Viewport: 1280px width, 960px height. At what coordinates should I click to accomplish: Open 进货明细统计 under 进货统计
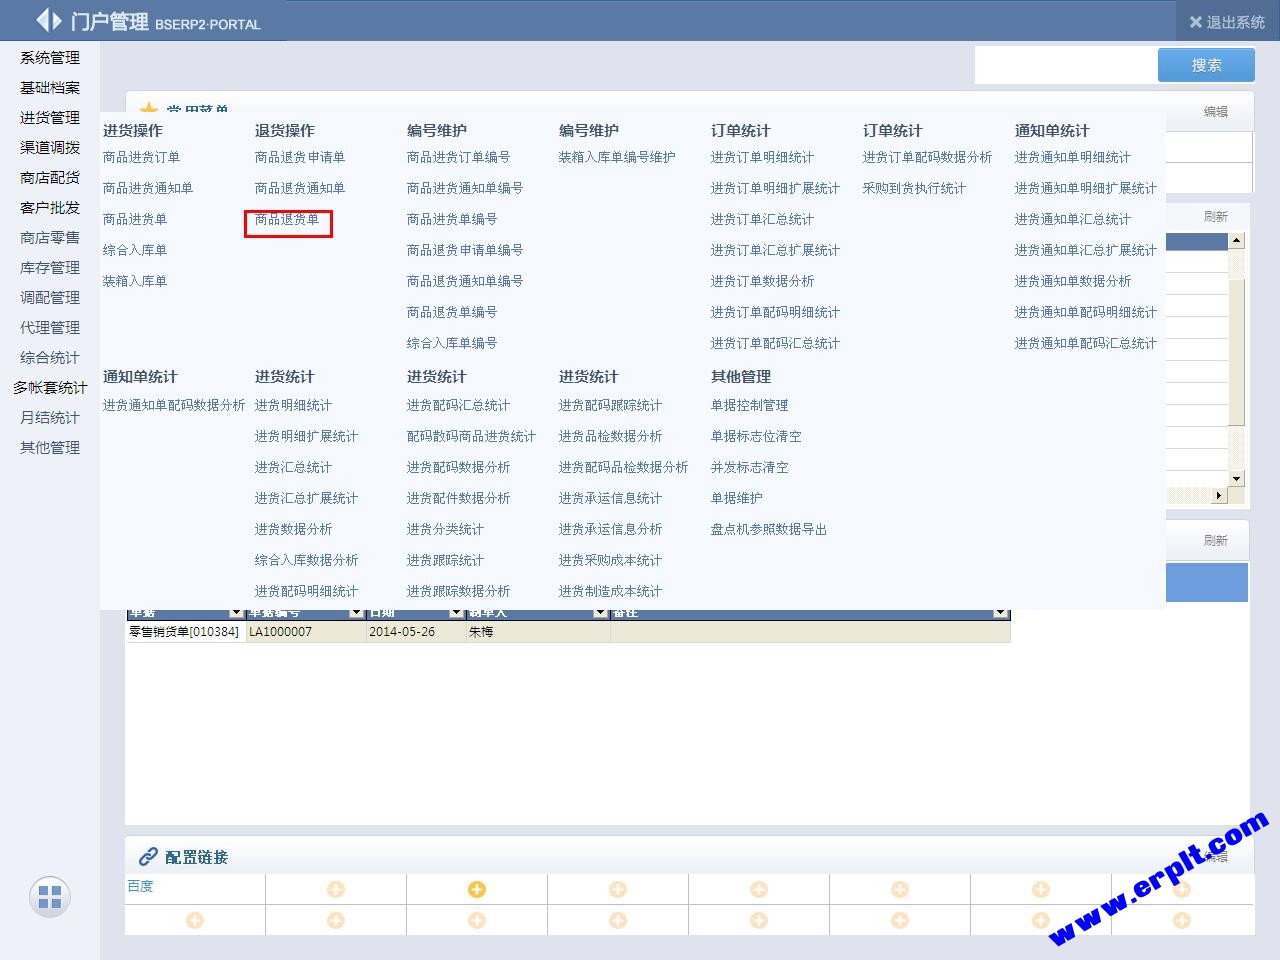(293, 405)
